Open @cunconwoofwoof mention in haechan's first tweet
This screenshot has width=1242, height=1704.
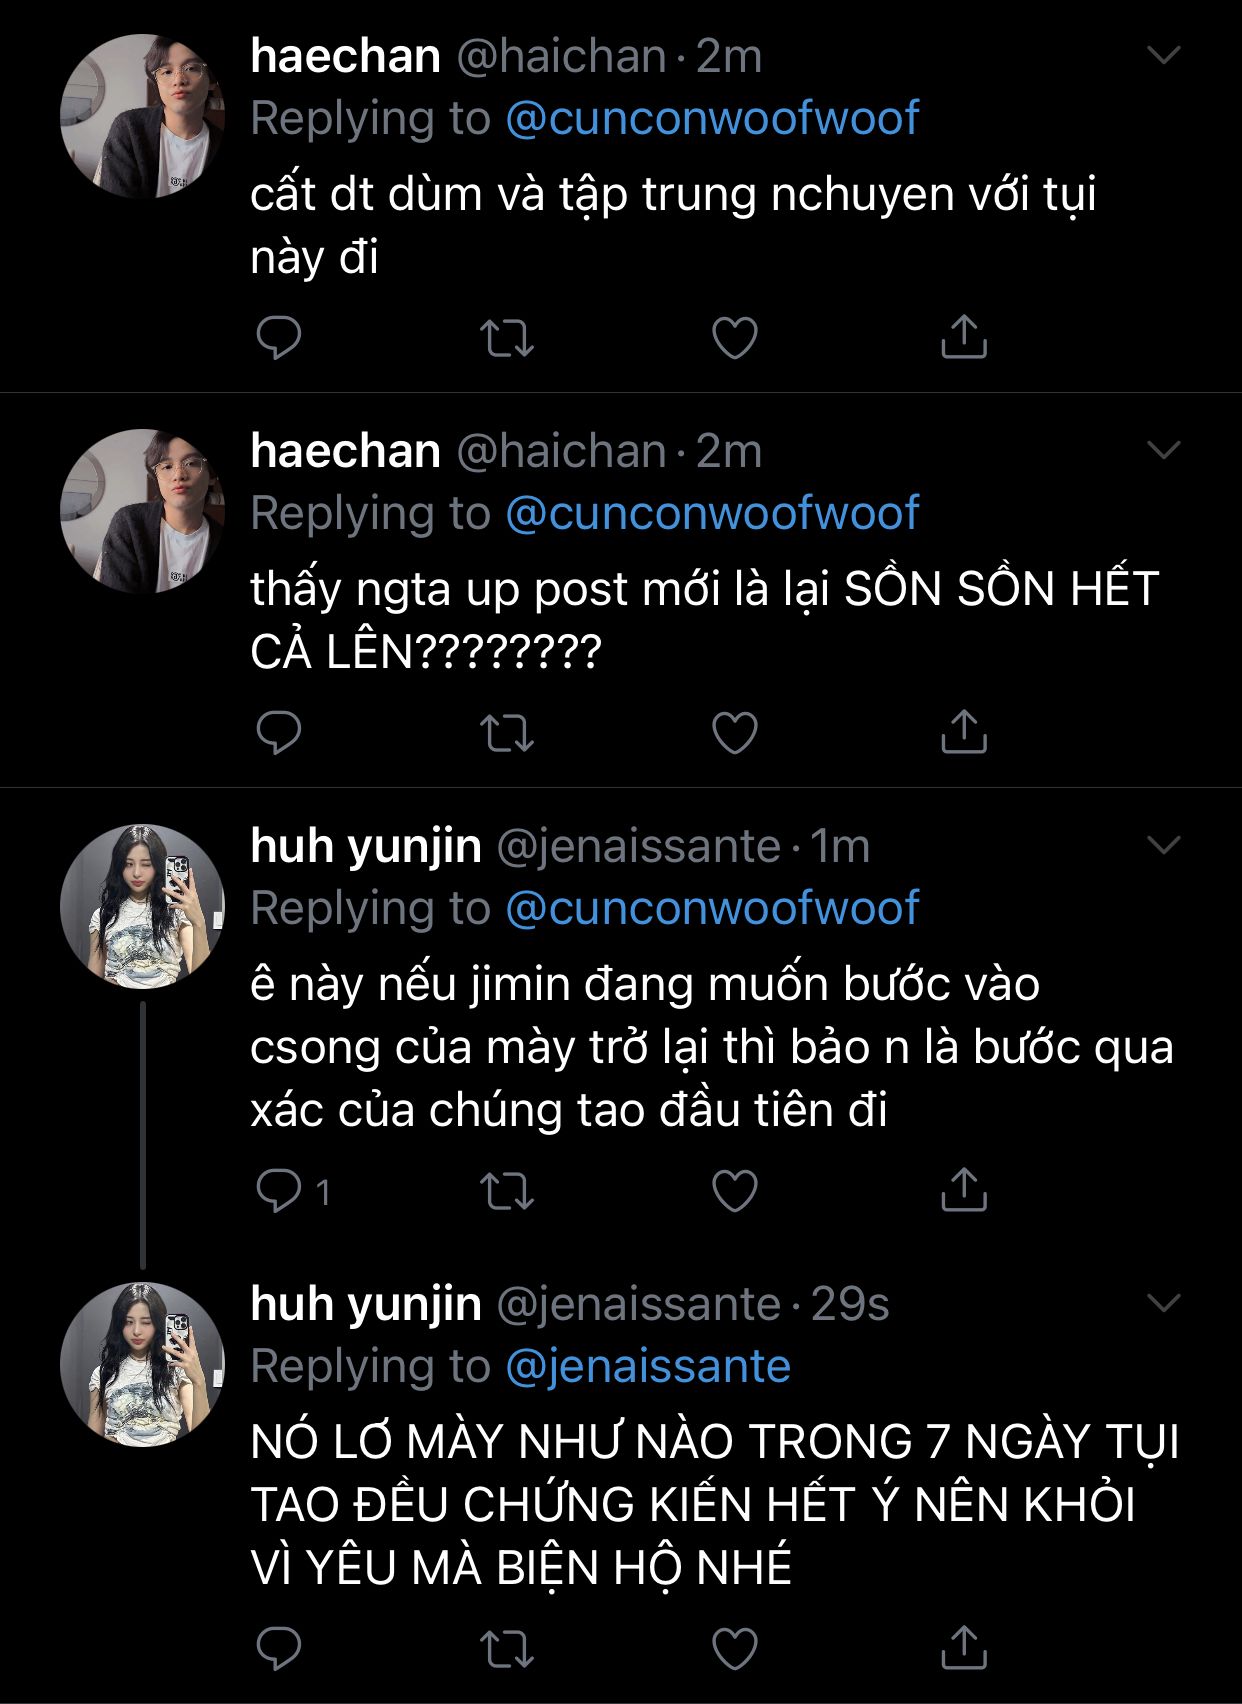712,118
